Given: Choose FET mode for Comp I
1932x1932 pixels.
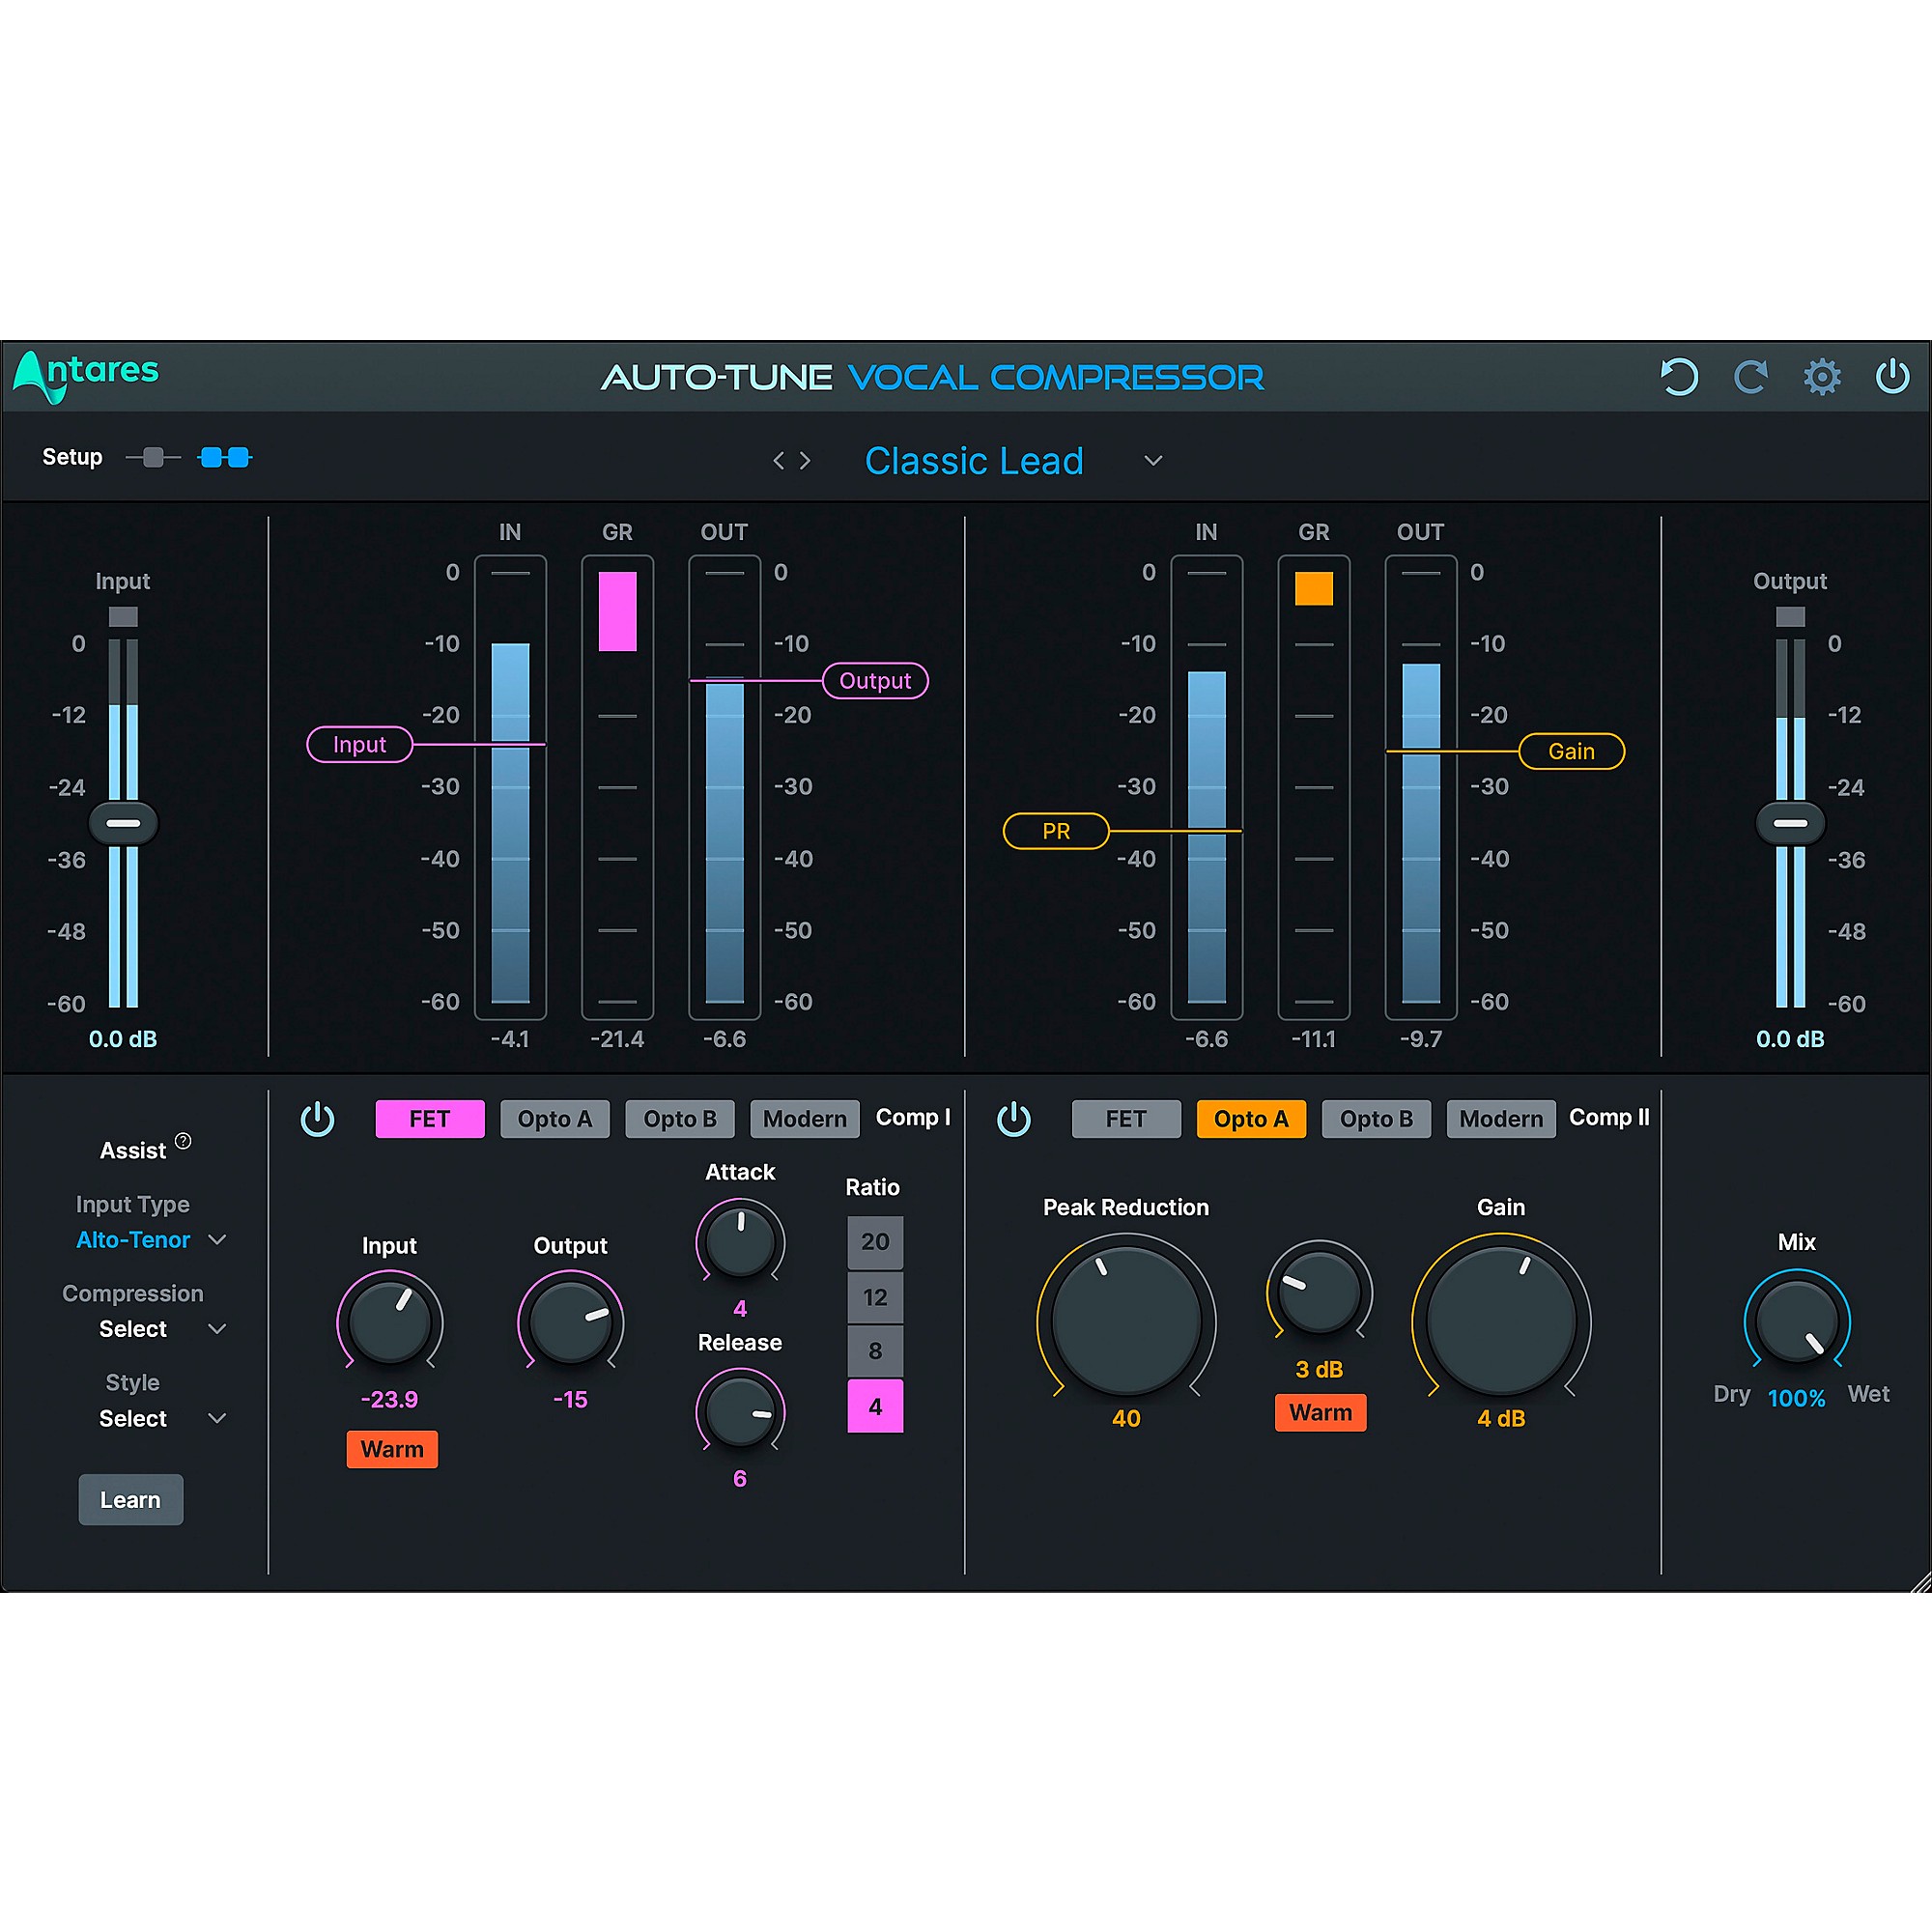Looking at the screenshot, I should point(430,1119).
